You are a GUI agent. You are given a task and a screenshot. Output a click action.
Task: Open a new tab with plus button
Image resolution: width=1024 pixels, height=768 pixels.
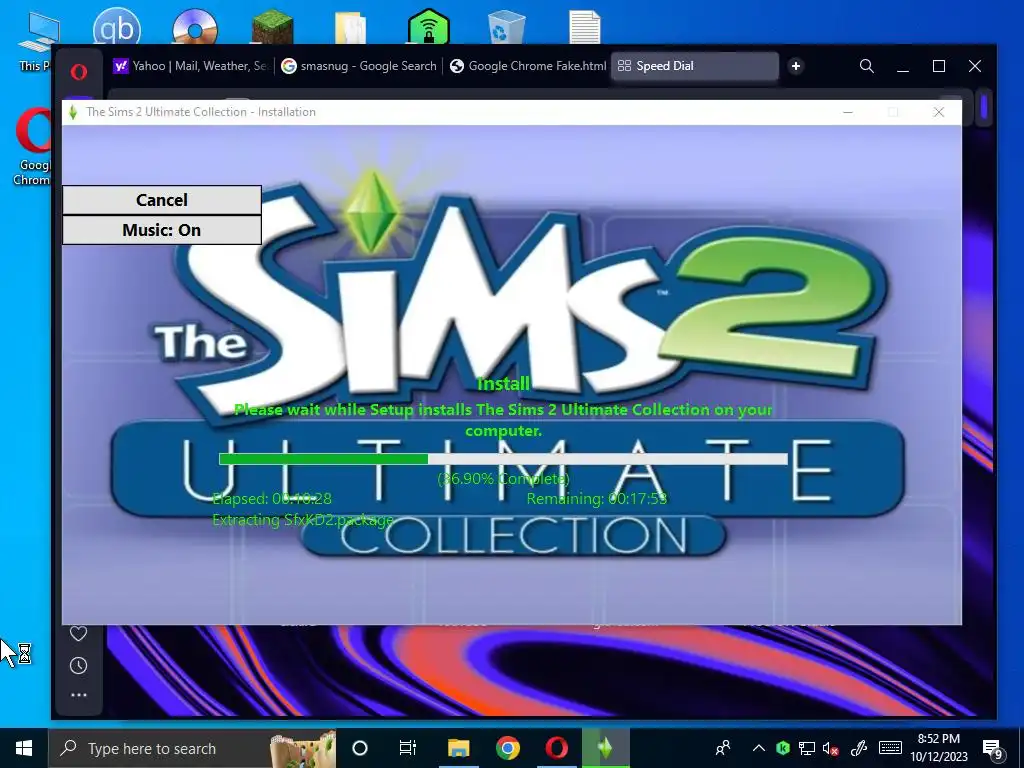coord(795,66)
